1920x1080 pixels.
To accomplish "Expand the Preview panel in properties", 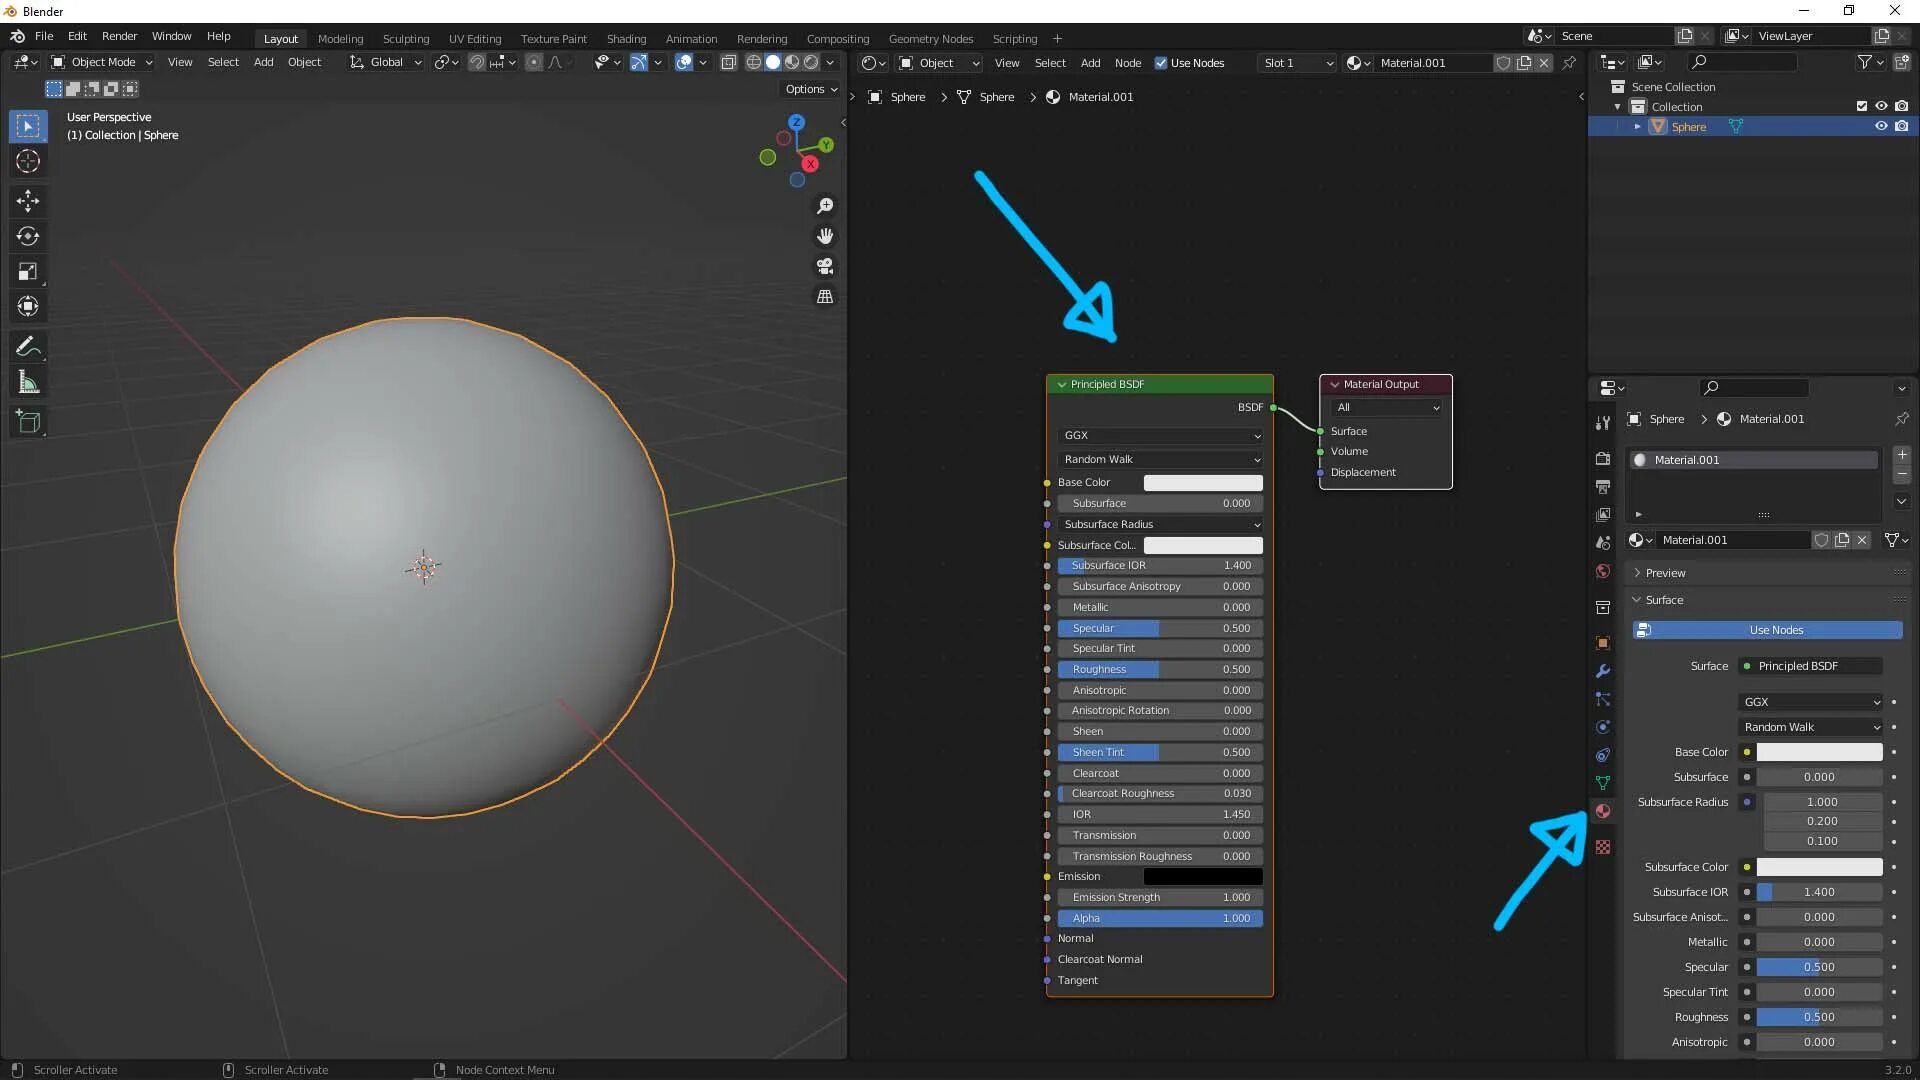I will pyautogui.click(x=1664, y=573).
